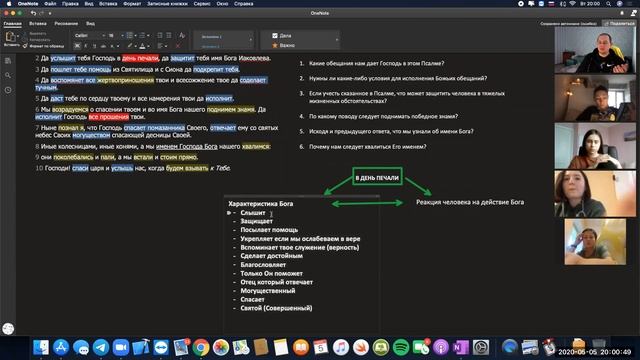Toggle the Дела to-do tag checkbox
Screen dimensions: 640x360
tap(275, 36)
